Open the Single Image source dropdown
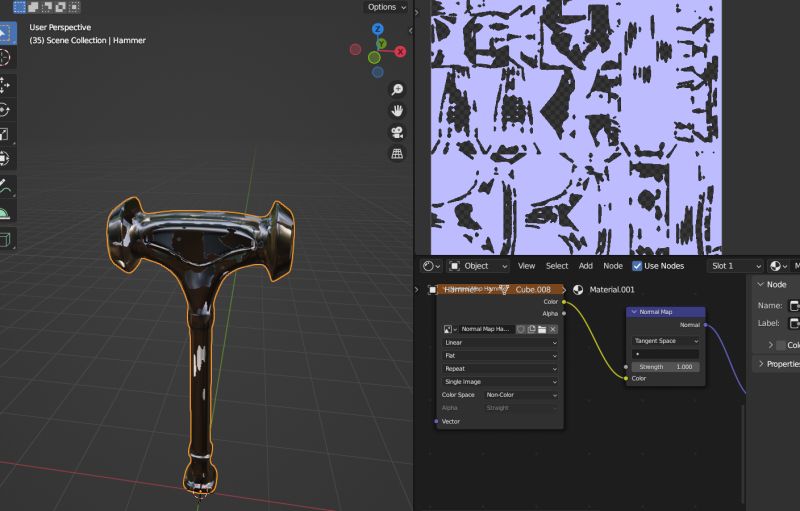This screenshot has height=511, width=800. 500,382
